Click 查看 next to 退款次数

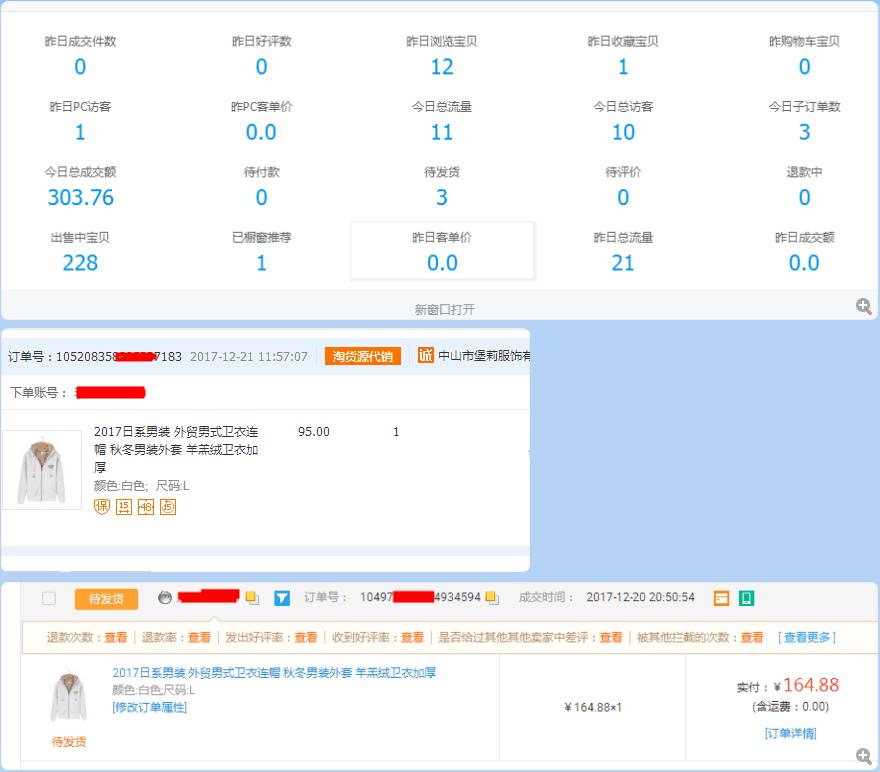[x=117, y=635]
